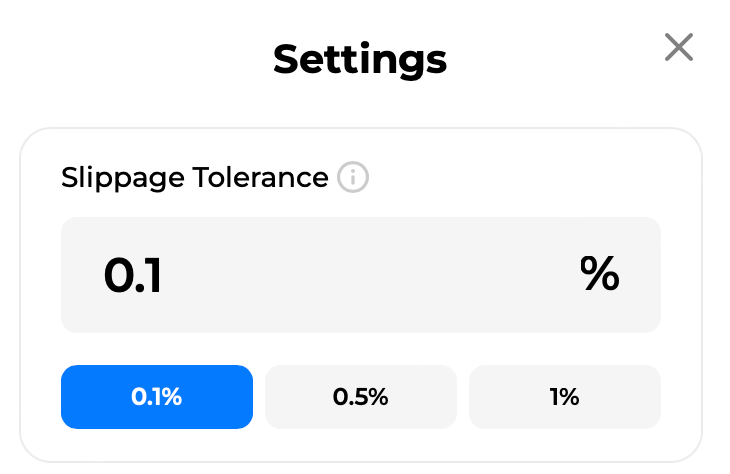The image size is (730, 474).
Task: Focus the custom slippage input field
Action: [361, 275]
